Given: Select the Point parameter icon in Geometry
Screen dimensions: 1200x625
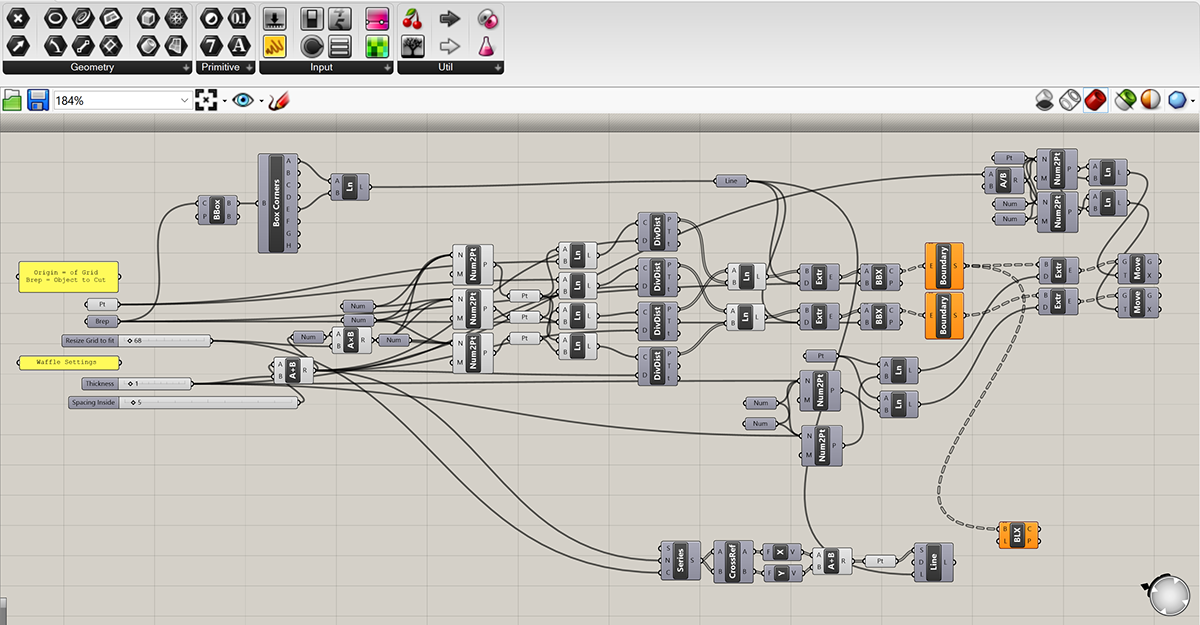Looking at the screenshot, I should [19, 18].
